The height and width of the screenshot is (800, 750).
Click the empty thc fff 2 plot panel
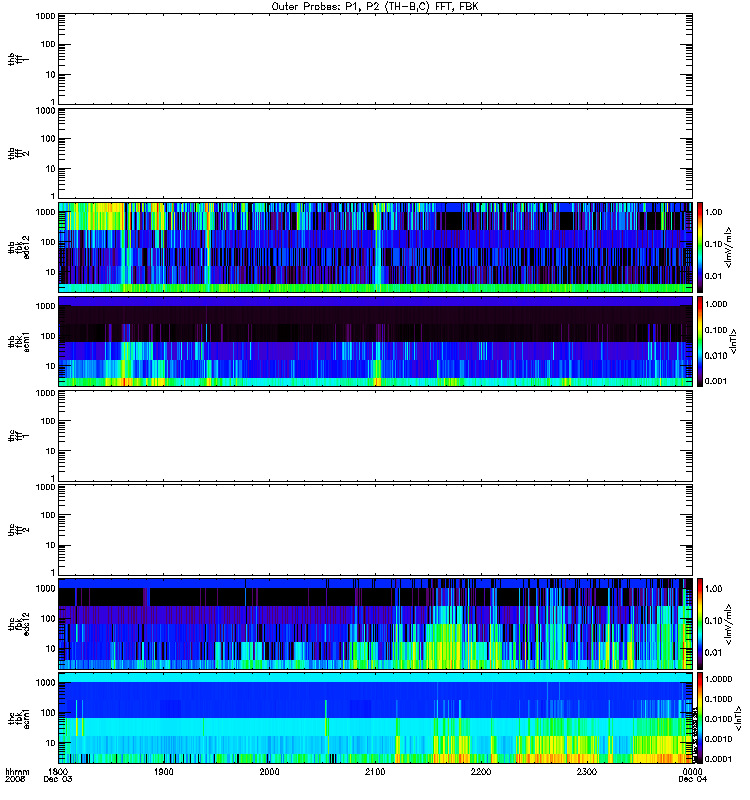coord(376,530)
